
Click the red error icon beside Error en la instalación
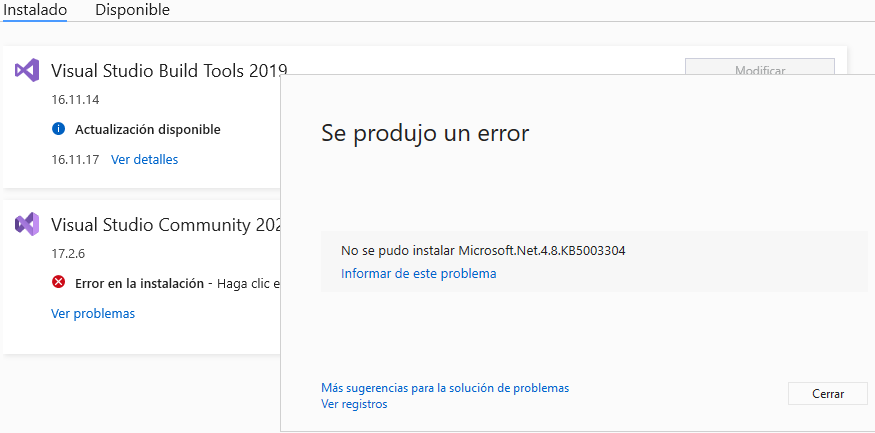(58, 282)
